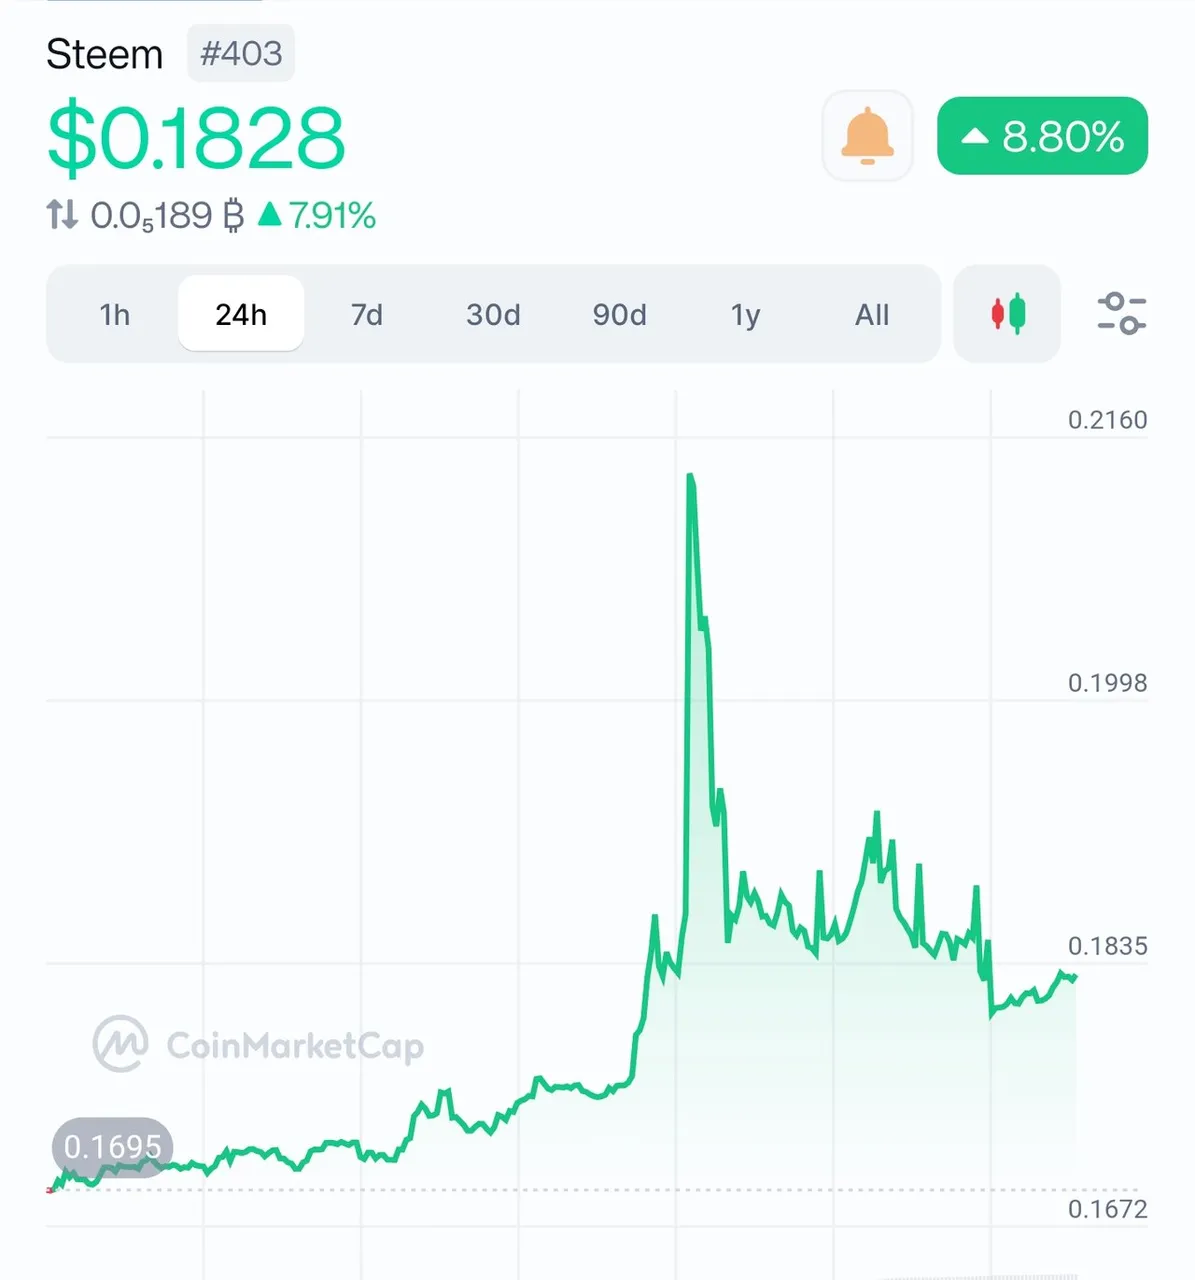
Task: Tap the green 7.91% BTC change
Action: tap(317, 215)
